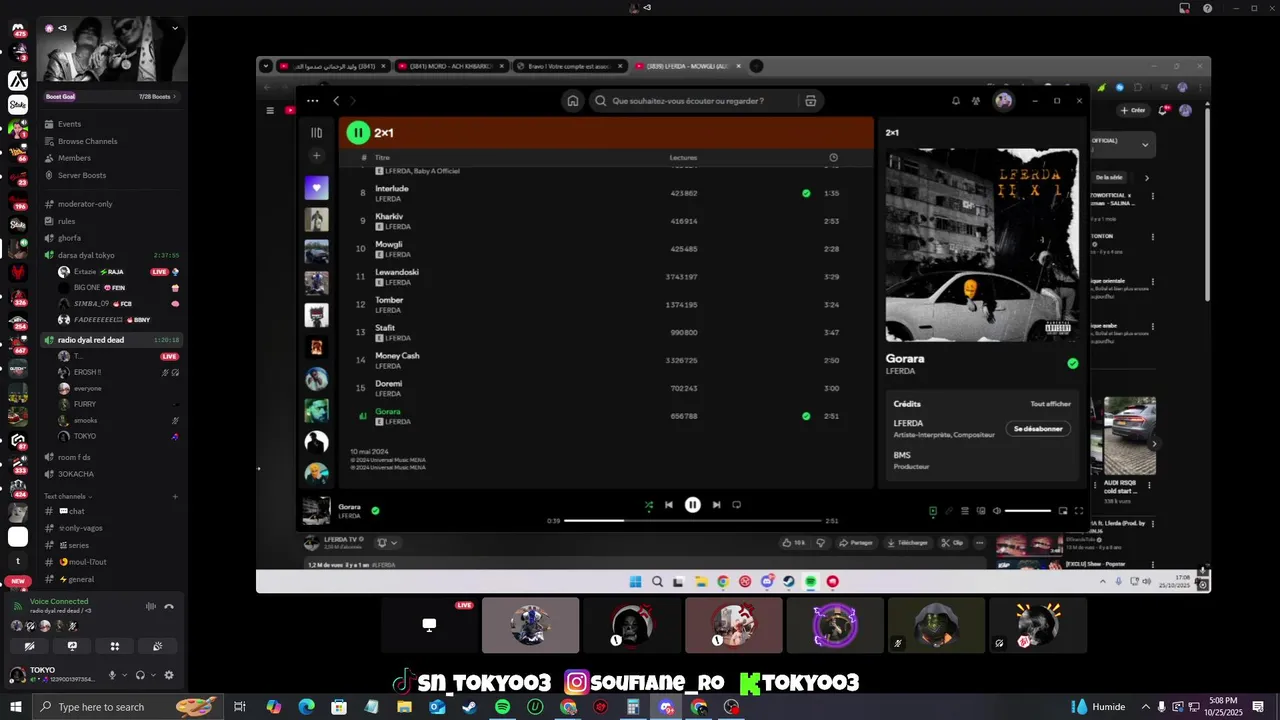The width and height of the screenshot is (1280, 720).
Task: Pause the 2x1 album with the green button
Action: [358, 132]
